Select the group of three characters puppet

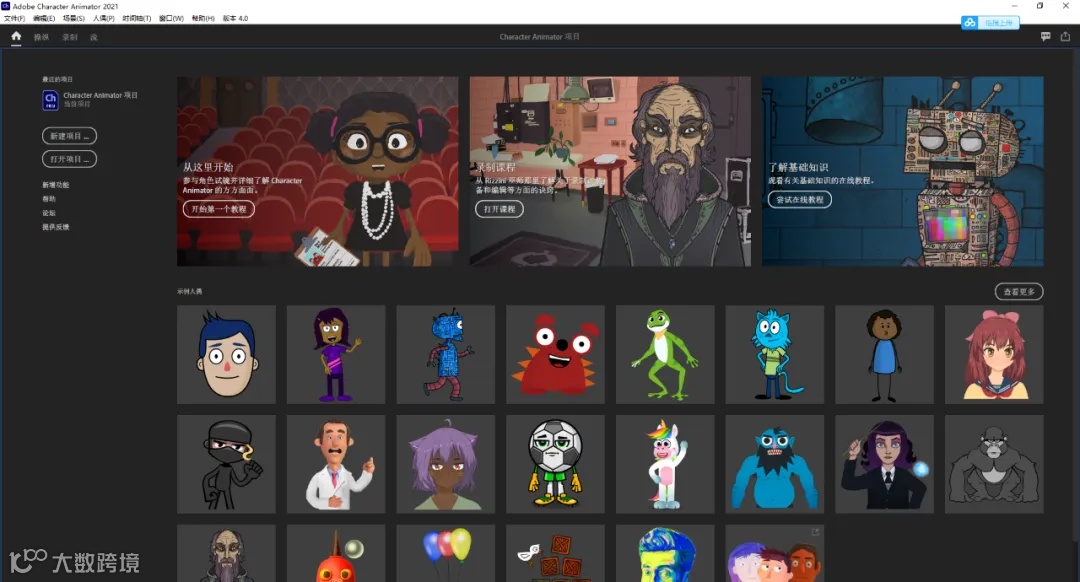point(775,553)
